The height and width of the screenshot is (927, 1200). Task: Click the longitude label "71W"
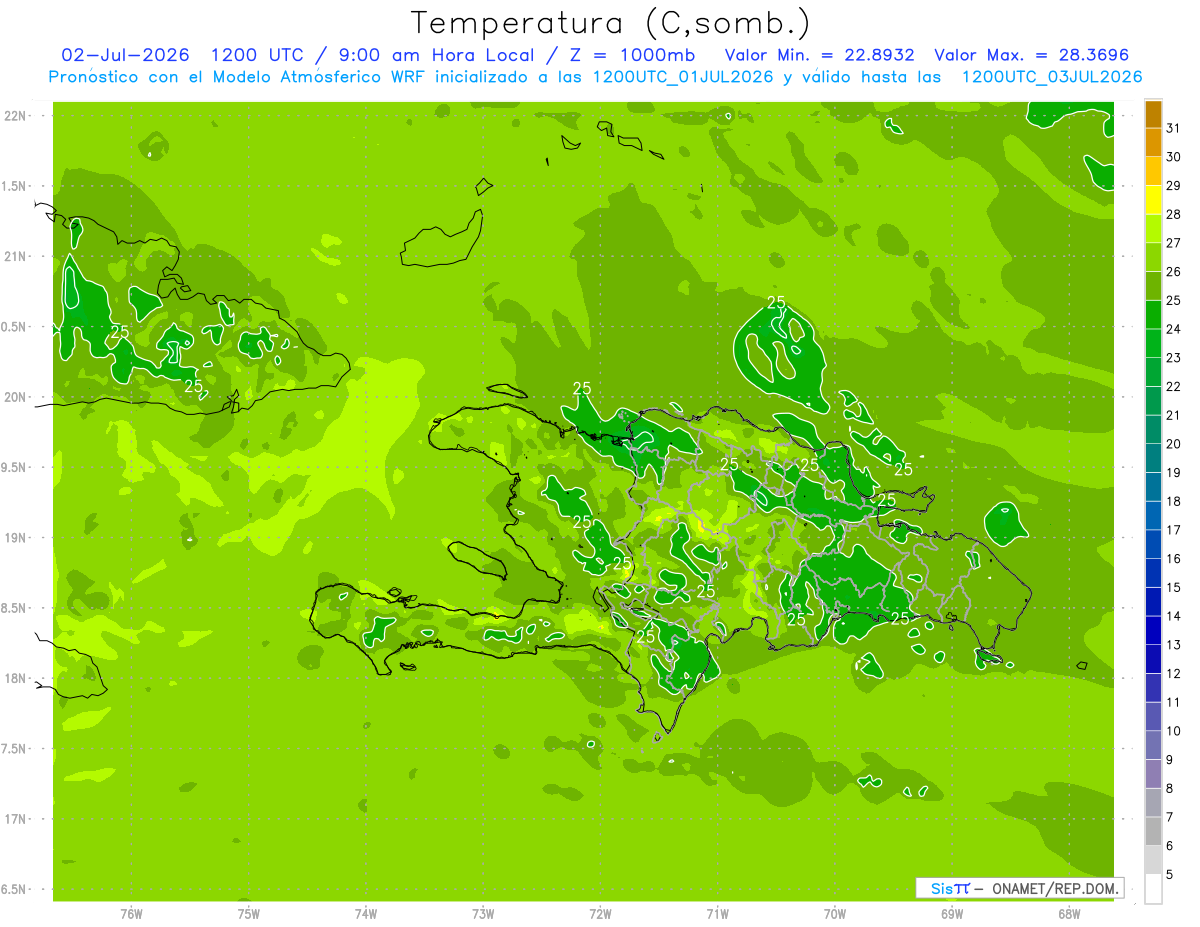(717, 914)
